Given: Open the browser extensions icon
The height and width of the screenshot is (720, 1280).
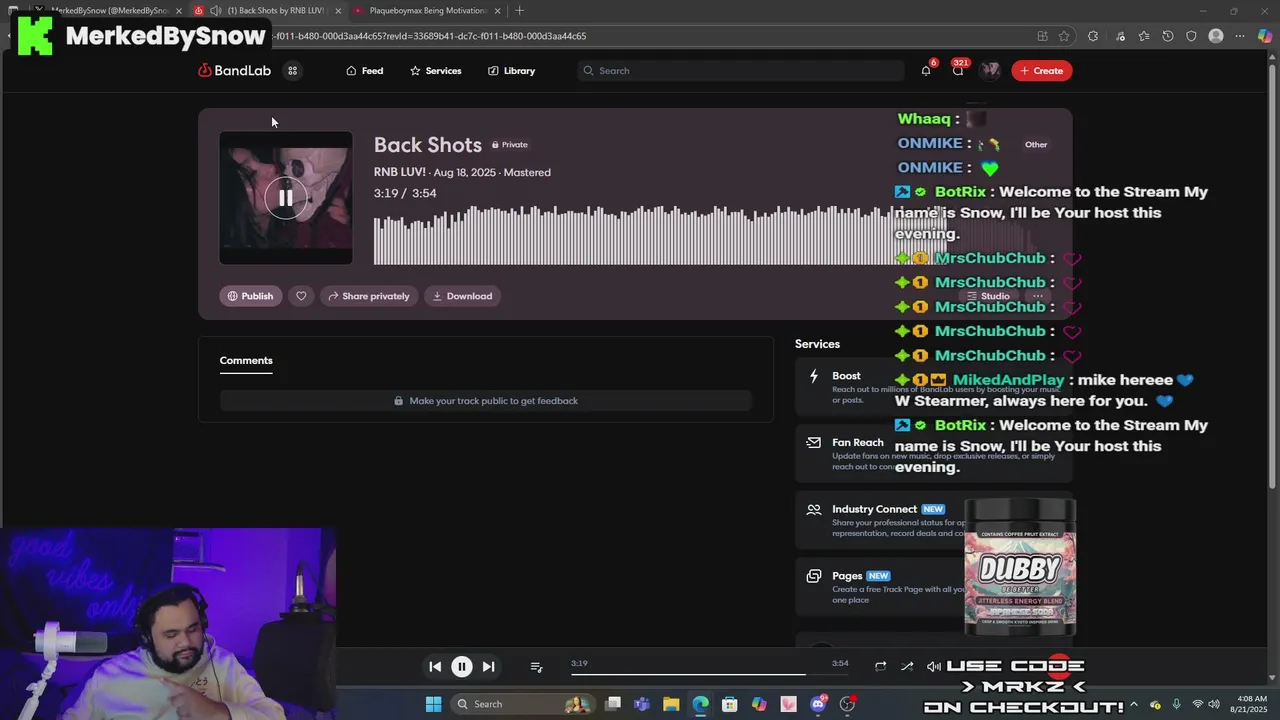Looking at the screenshot, I should coord(1093,36).
